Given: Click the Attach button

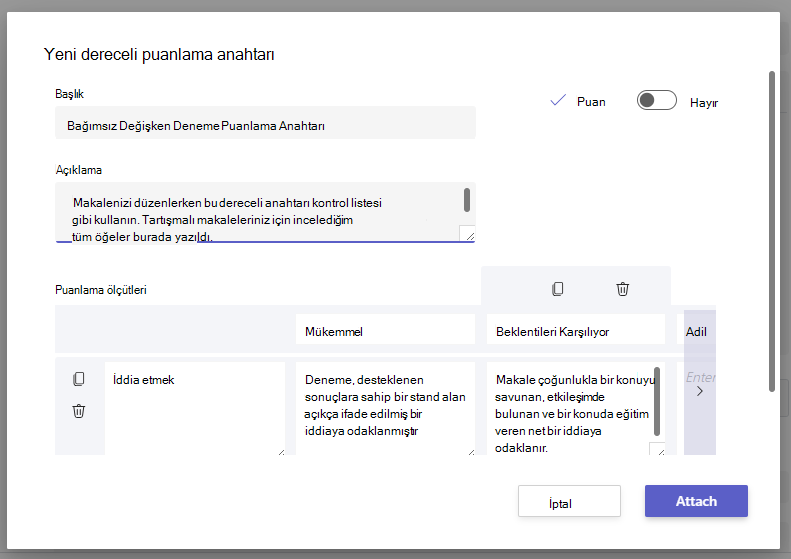Looking at the screenshot, I should pyautogui.click(x=696, y=501).
